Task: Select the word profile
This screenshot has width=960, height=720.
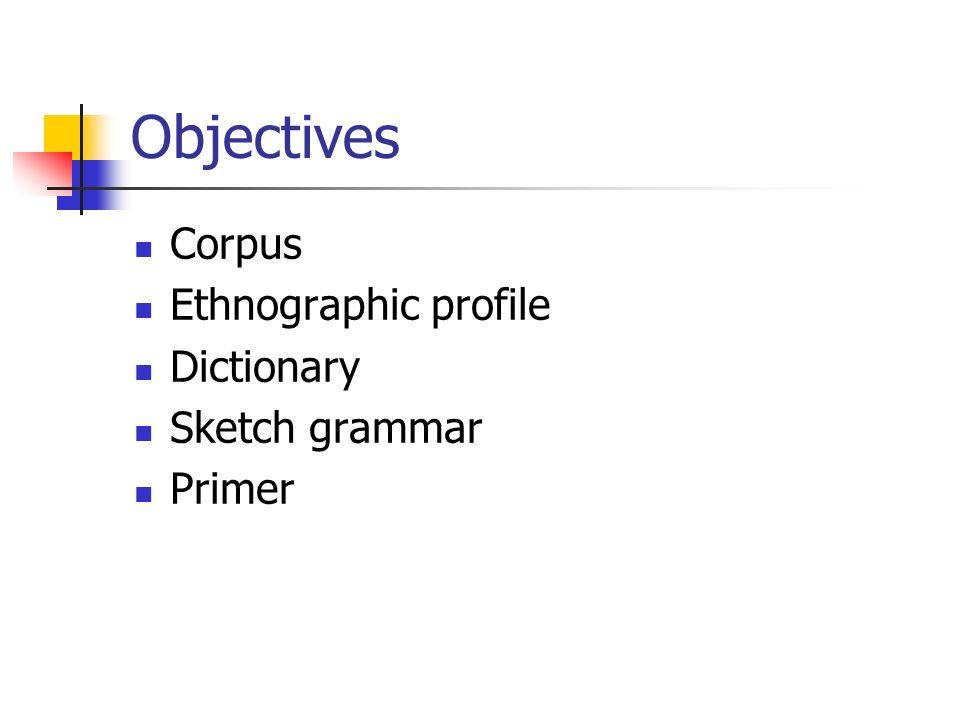Action: point(490,306)
